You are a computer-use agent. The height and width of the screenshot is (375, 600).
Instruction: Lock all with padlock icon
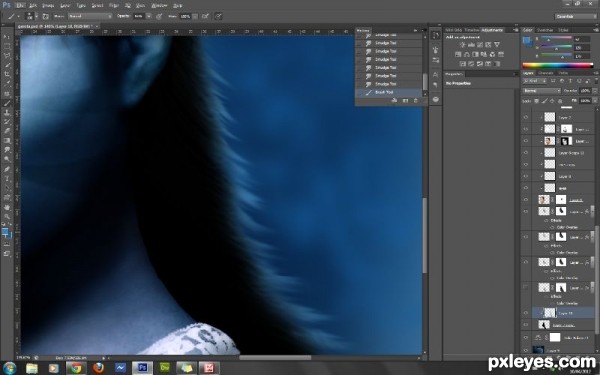click(x=560, y=101)
